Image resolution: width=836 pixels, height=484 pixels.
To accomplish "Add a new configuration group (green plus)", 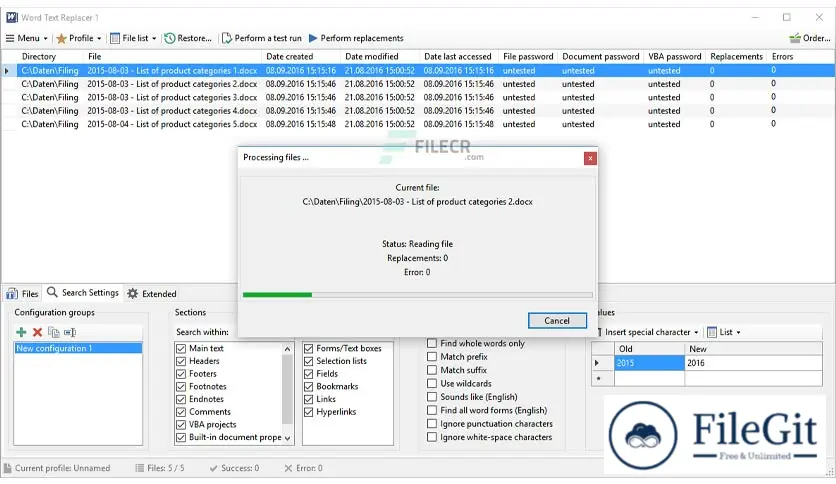I will tap(21, 332).
